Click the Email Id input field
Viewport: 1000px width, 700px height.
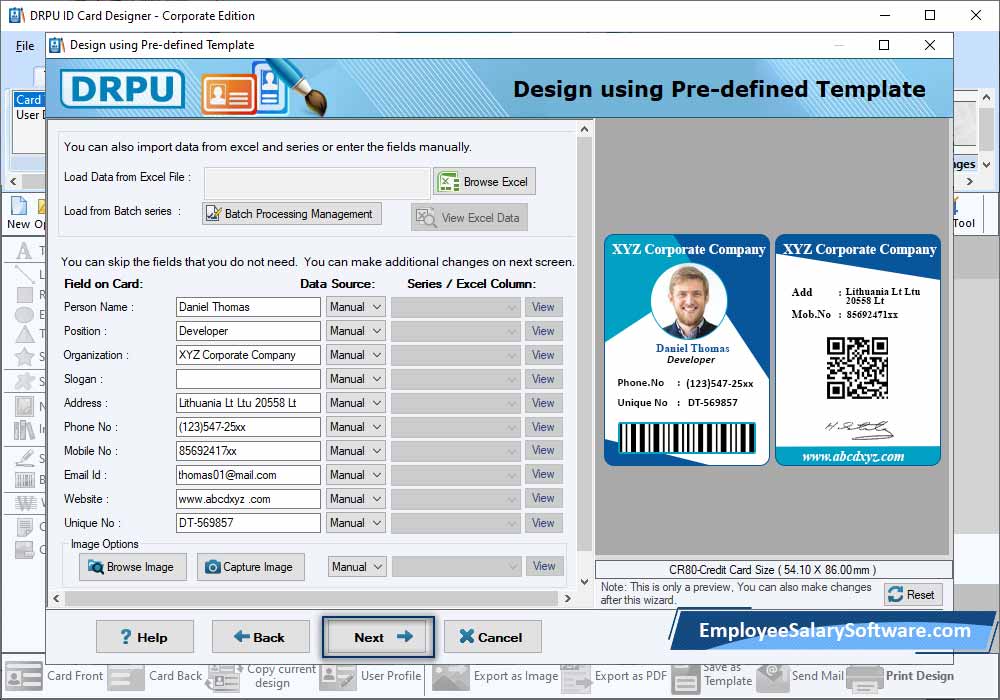[x=248, y=475]
